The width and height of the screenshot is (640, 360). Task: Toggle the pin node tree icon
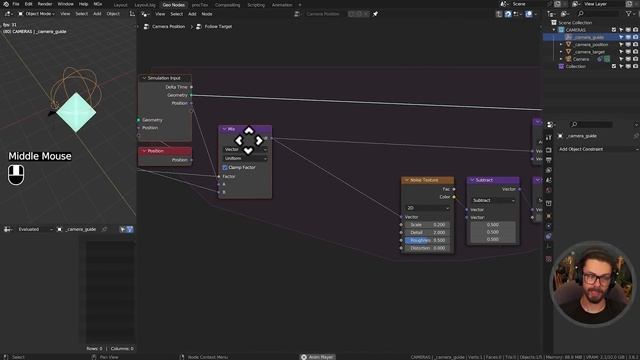[375, 14]
